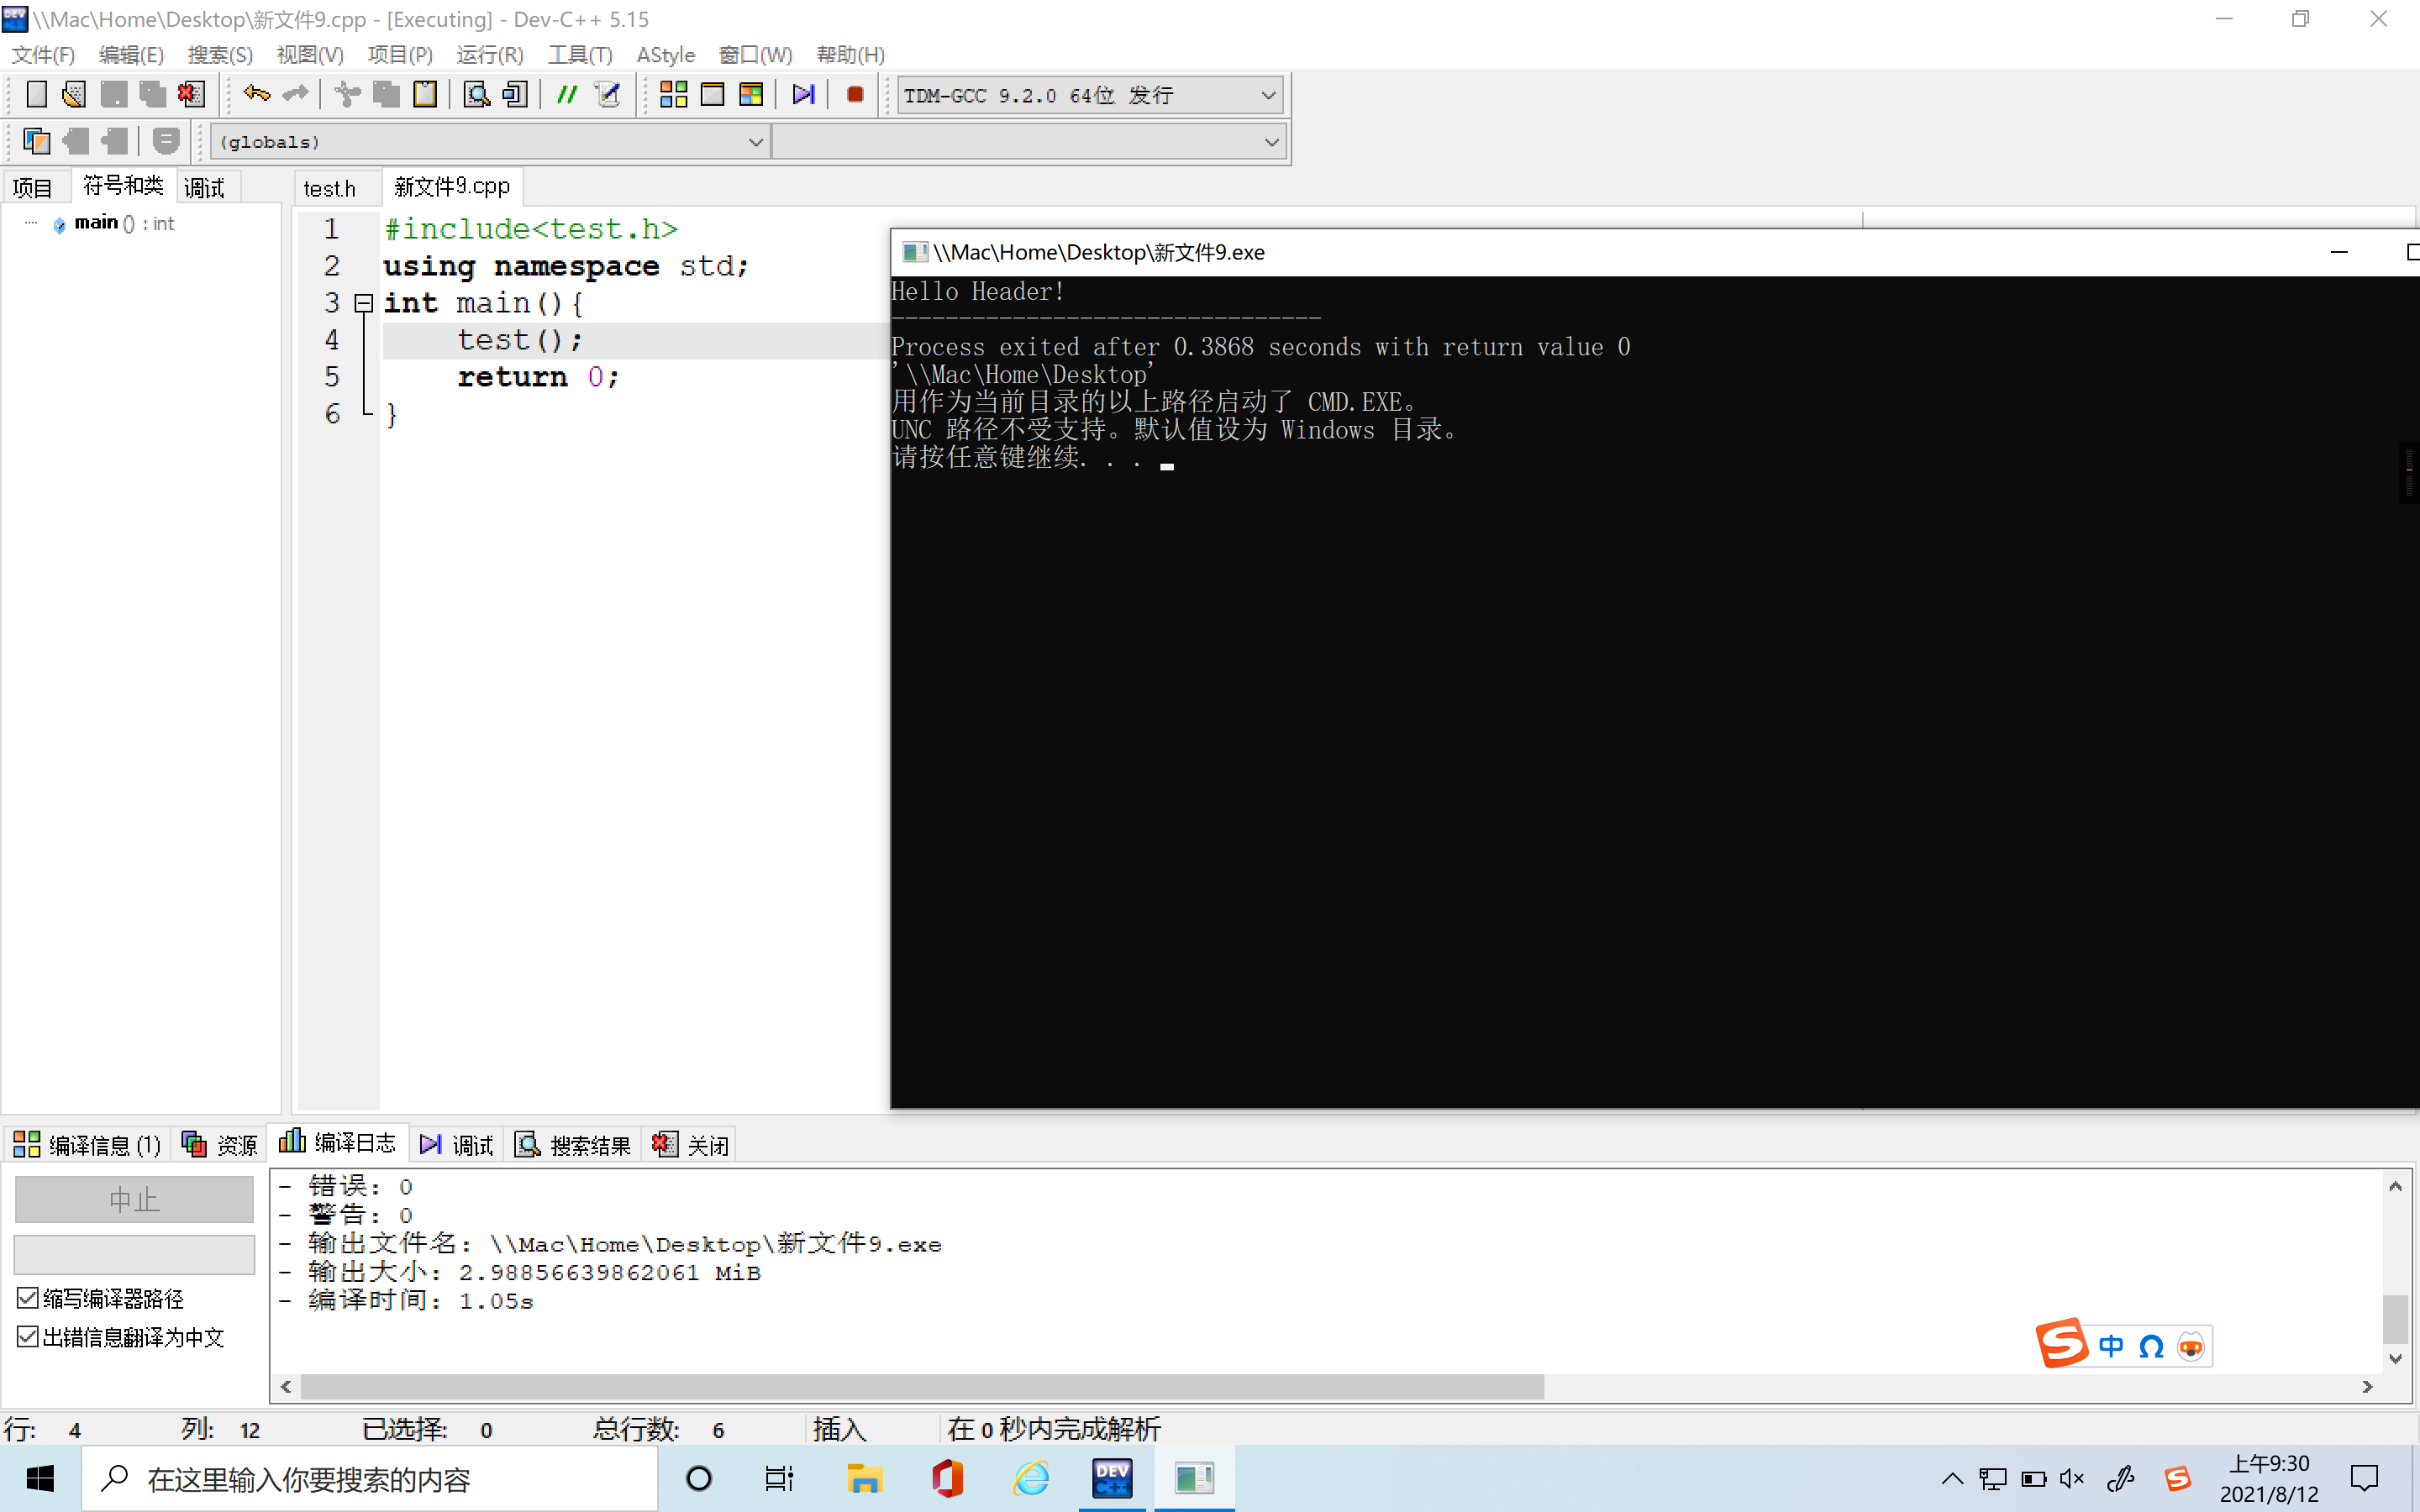The height and width of the screenshot is (1512, 2420).
Task: Open the TDM-GCC compiler dropdown
Action: point(1268,96)
